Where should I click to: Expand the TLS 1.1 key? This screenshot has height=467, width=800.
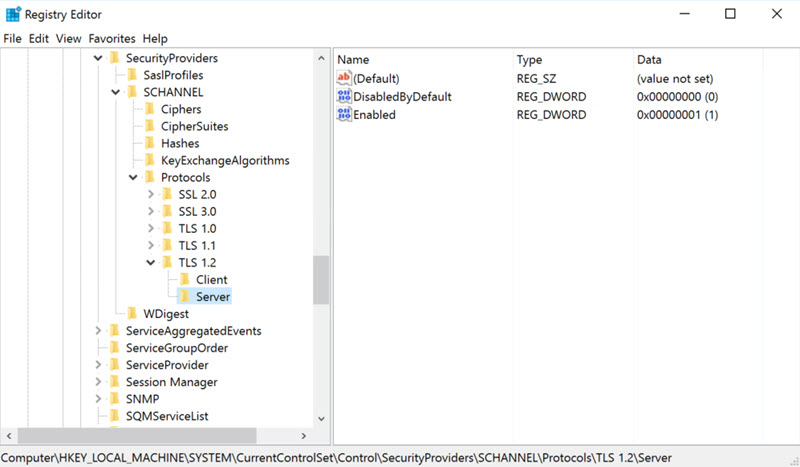151,245
